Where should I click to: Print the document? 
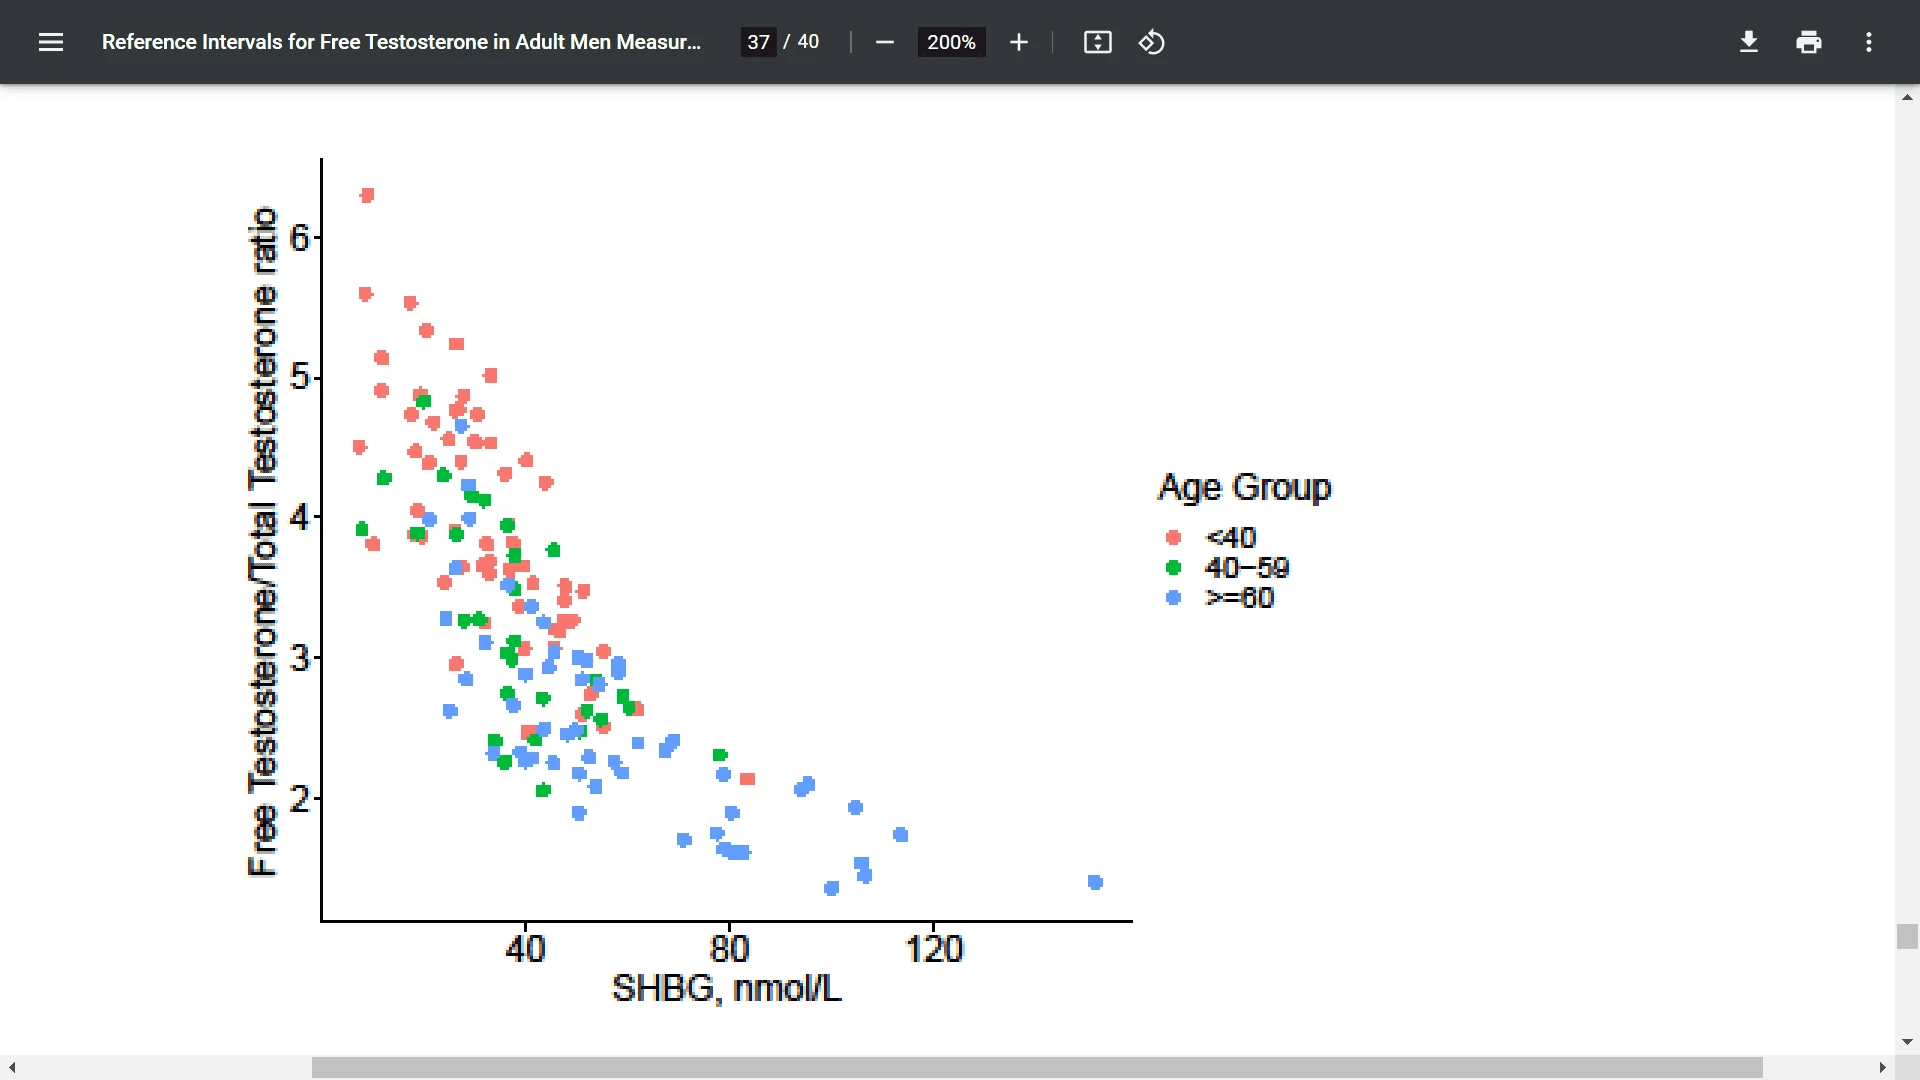(1809, 42)
